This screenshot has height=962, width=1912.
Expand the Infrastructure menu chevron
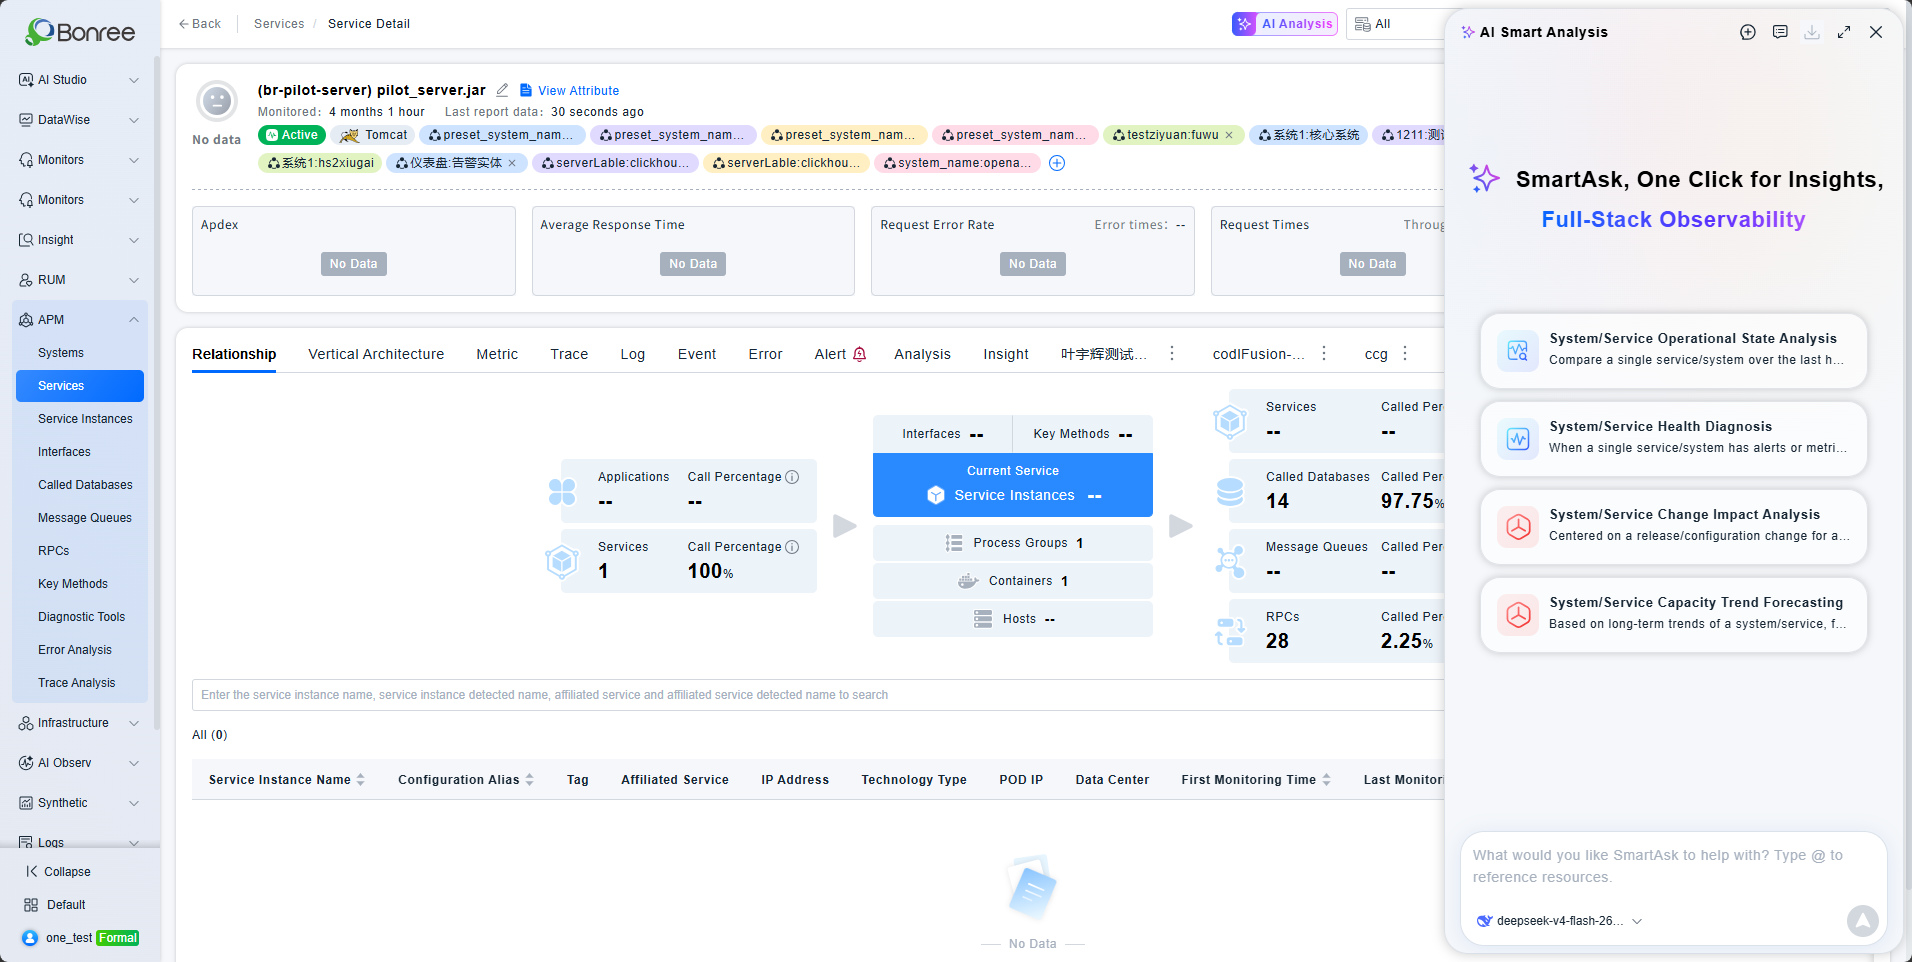point(134,723)
